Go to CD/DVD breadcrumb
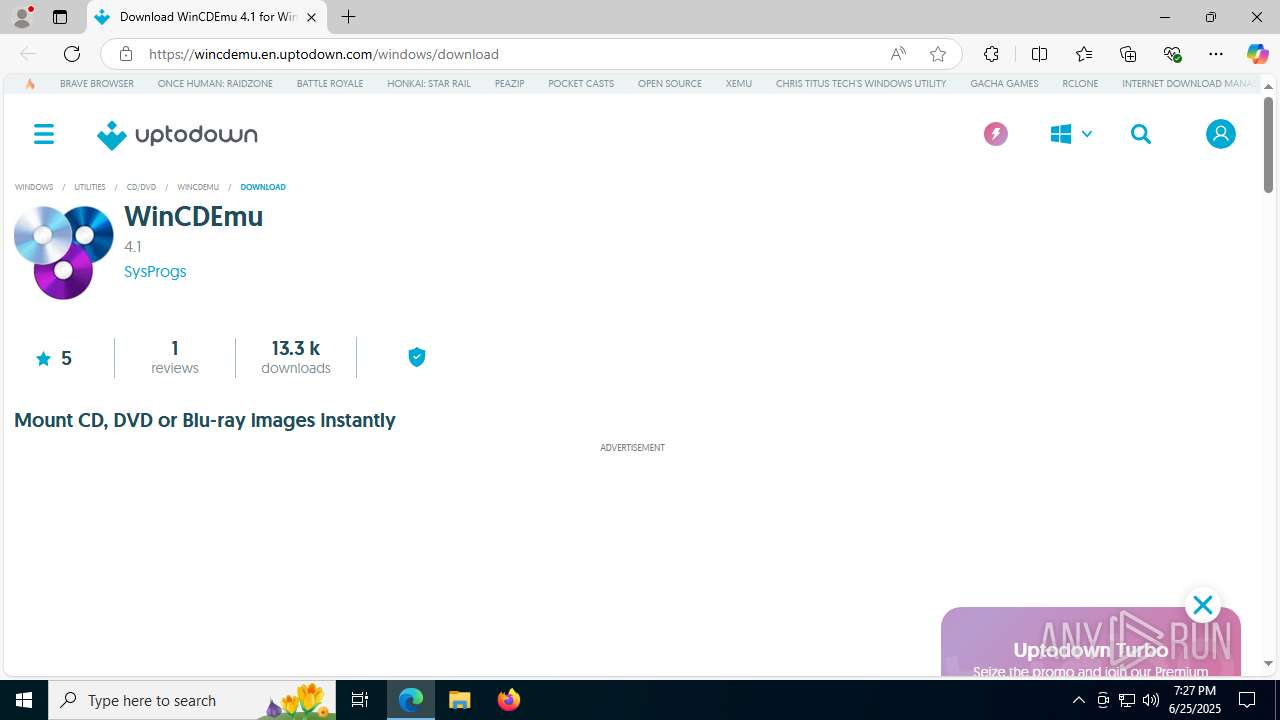The image size is (1280, 720). point(141,187)
